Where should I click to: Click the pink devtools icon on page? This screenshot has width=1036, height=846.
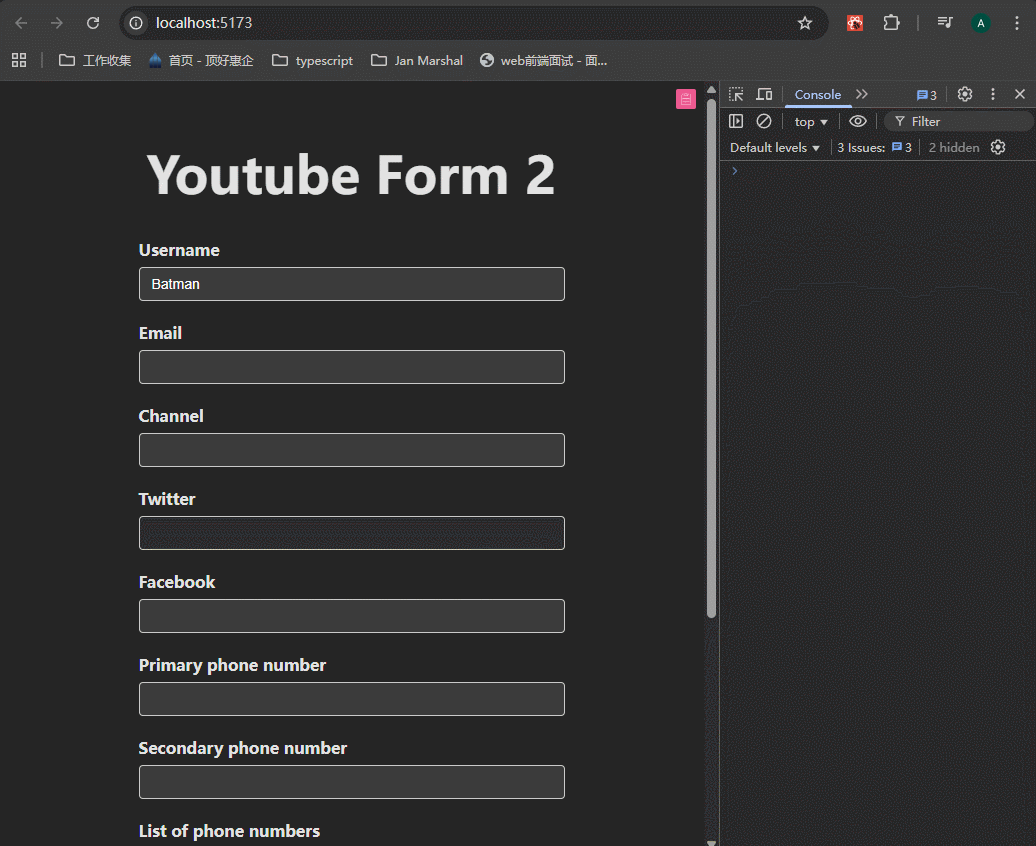coord(686,99)
